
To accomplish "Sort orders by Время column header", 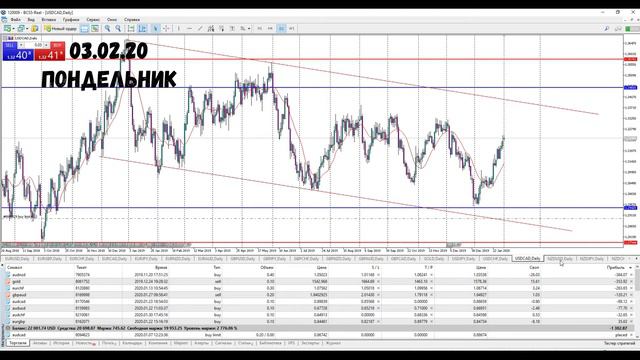I will tap(161, 267).
